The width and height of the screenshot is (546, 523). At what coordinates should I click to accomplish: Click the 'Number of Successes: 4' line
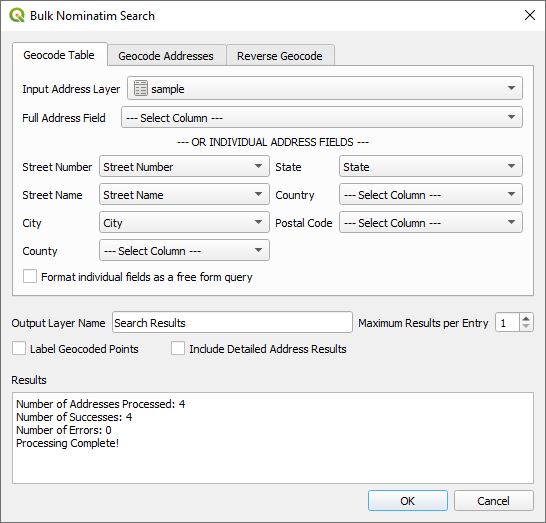click(x=74, y=417)
